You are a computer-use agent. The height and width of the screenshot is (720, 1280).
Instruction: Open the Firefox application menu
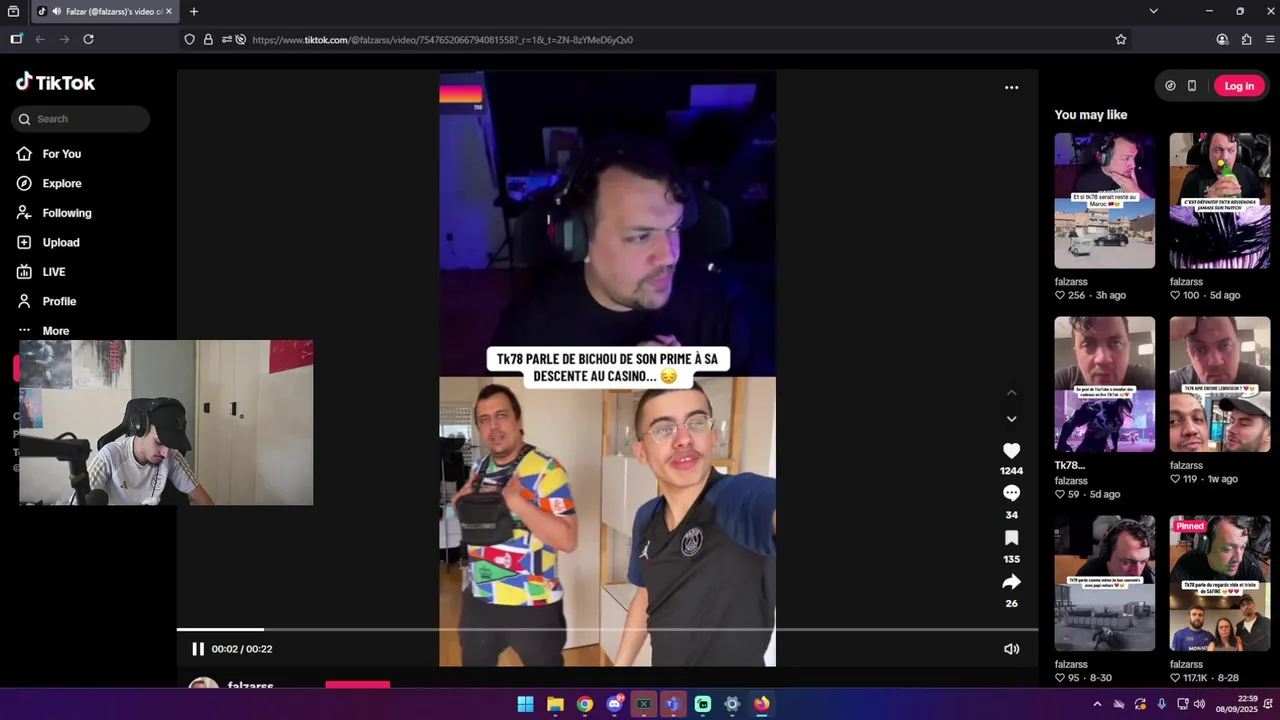(x=1270, y=39)
